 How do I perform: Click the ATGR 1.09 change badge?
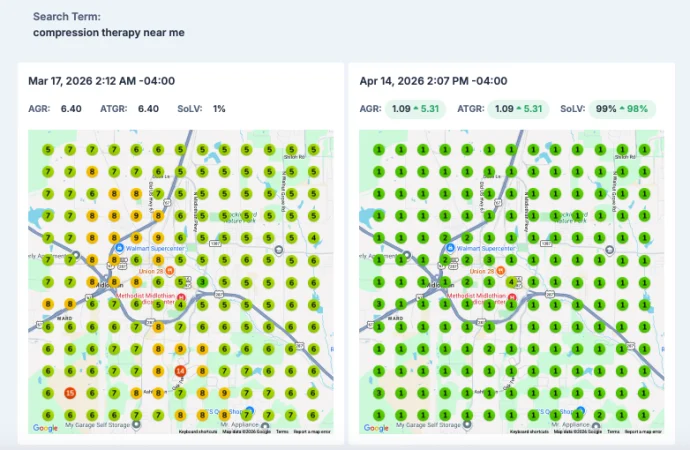point(518,109)
